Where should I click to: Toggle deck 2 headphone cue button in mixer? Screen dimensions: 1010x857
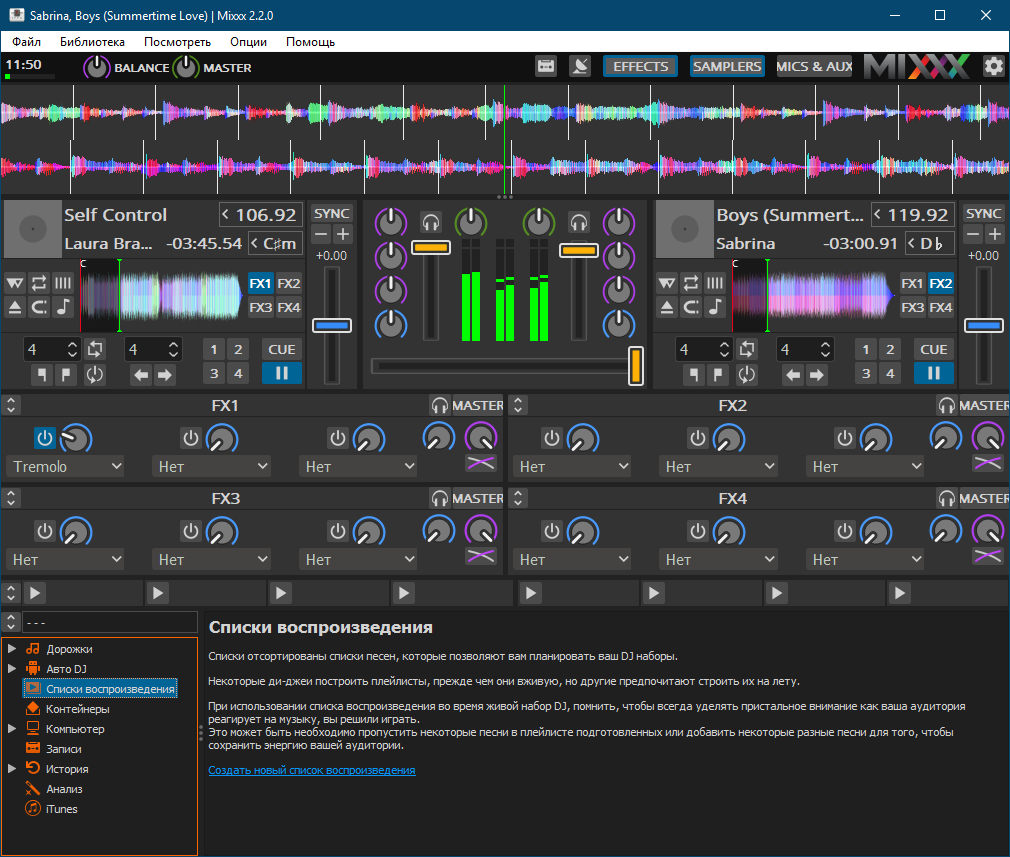(x=578, y=222)
